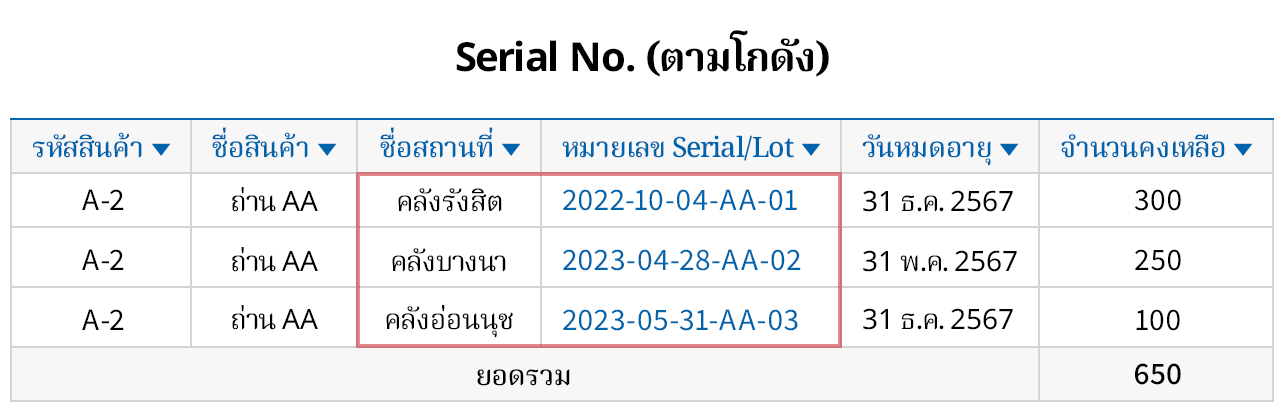Expand the ชื่อสินค้า column dropdown arrow

[328, 150]
